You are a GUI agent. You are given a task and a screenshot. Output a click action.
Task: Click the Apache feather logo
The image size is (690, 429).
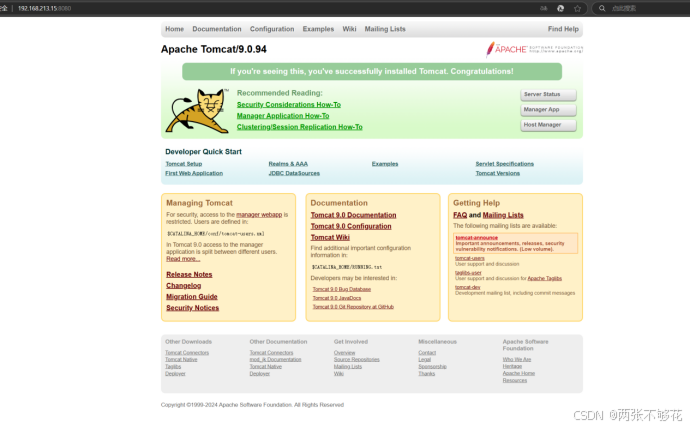point(534,49)
